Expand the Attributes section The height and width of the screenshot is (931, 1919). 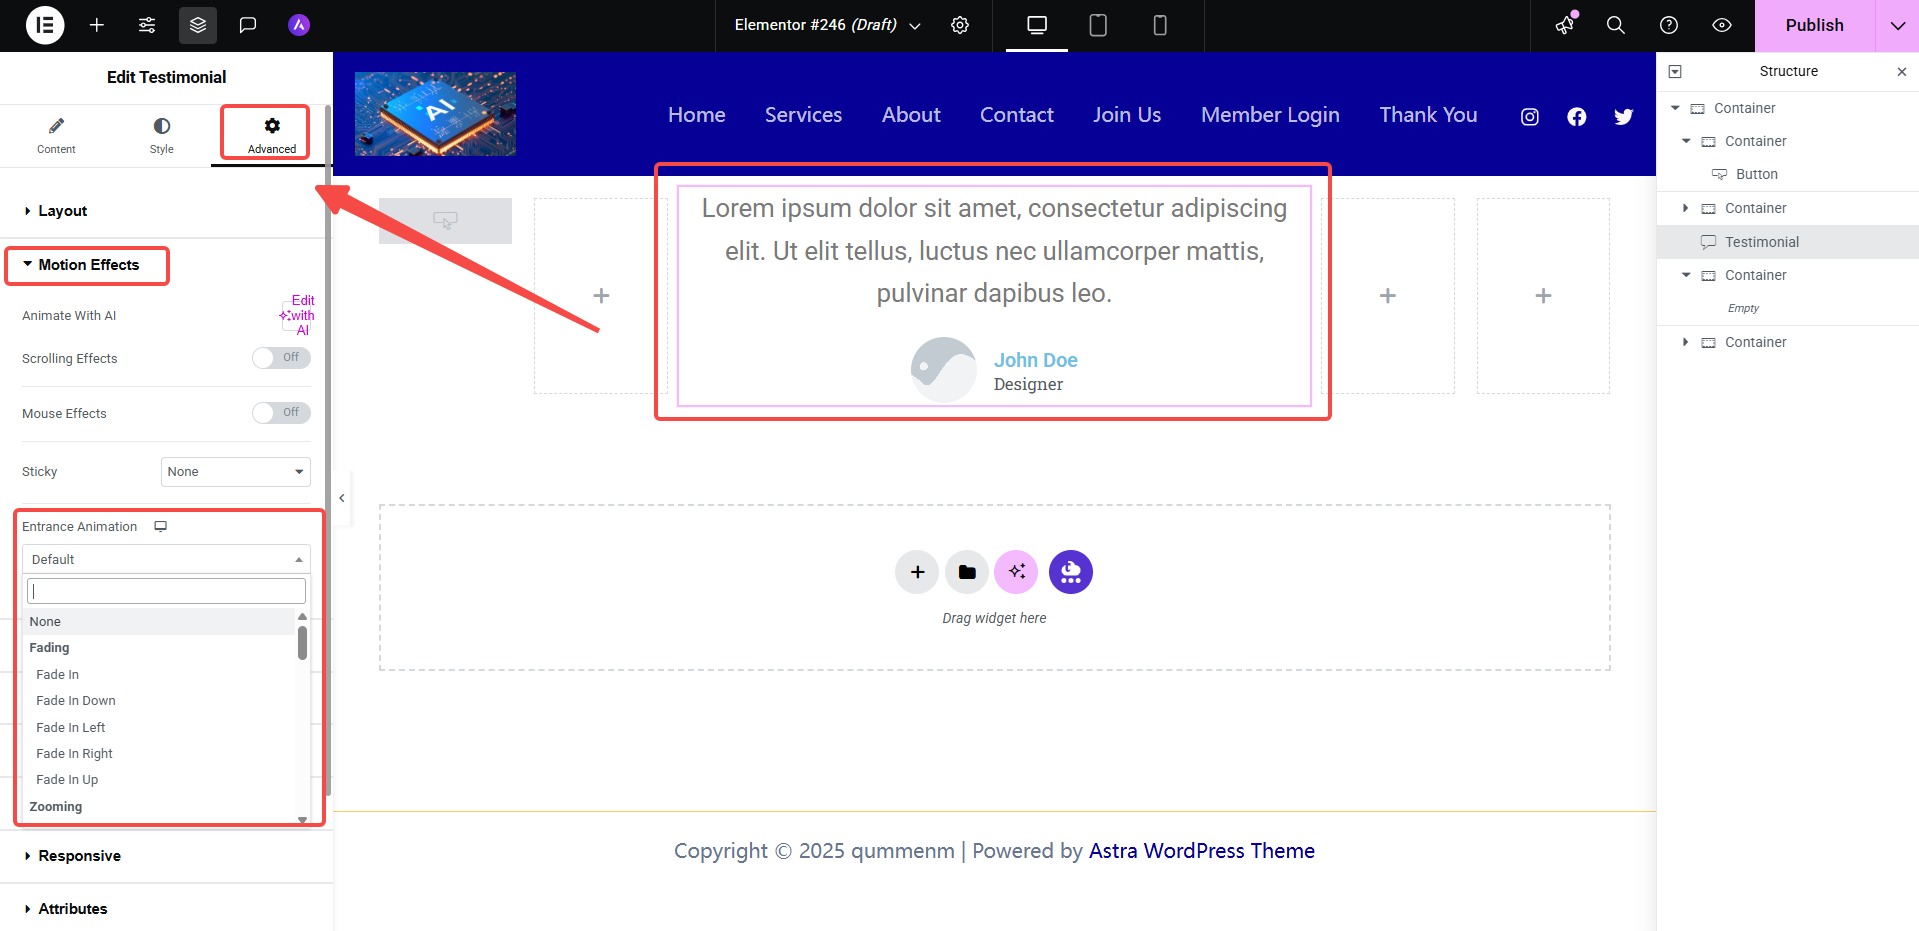point(73,908)
